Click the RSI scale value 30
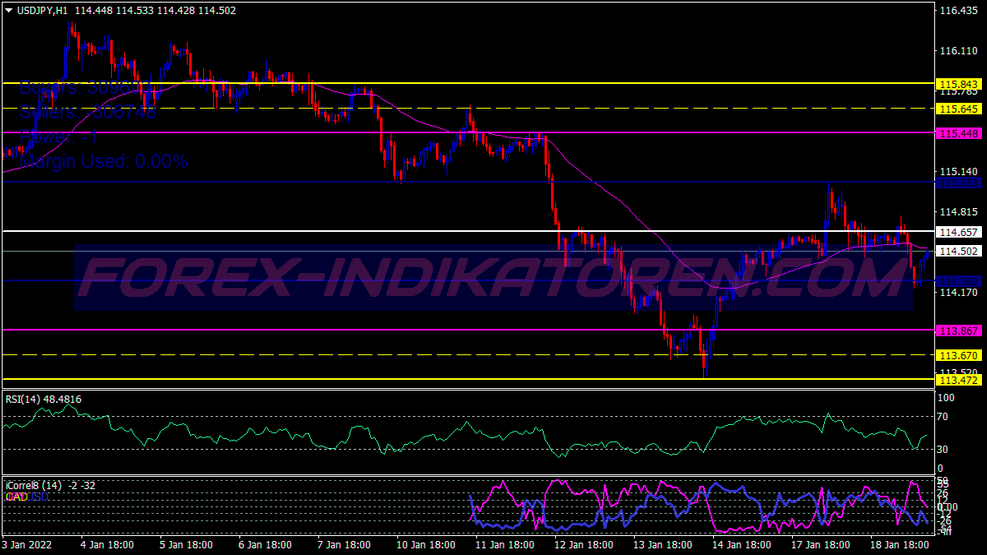 942,449
